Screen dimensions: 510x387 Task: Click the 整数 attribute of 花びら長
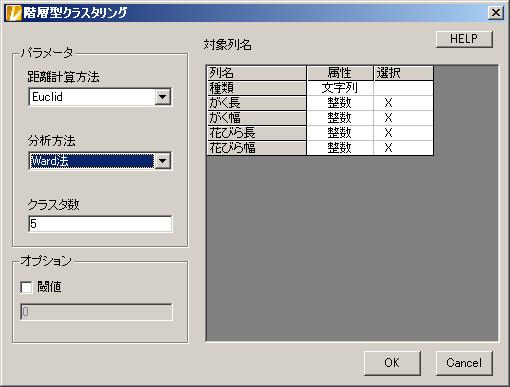coord(340,133)
